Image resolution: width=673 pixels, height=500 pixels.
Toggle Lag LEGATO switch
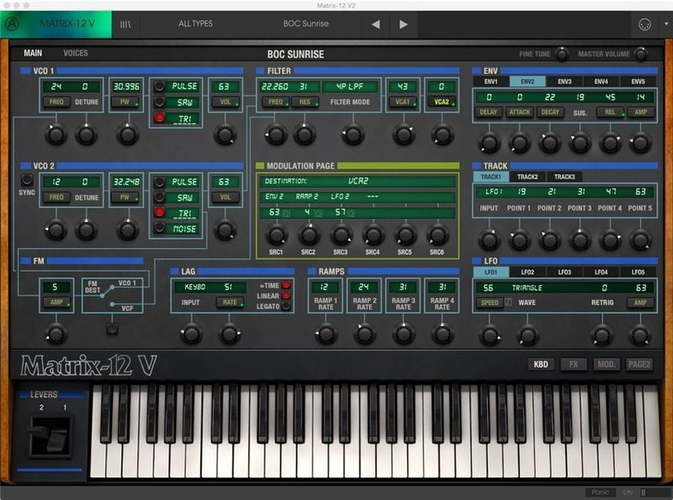coord(286,306)
